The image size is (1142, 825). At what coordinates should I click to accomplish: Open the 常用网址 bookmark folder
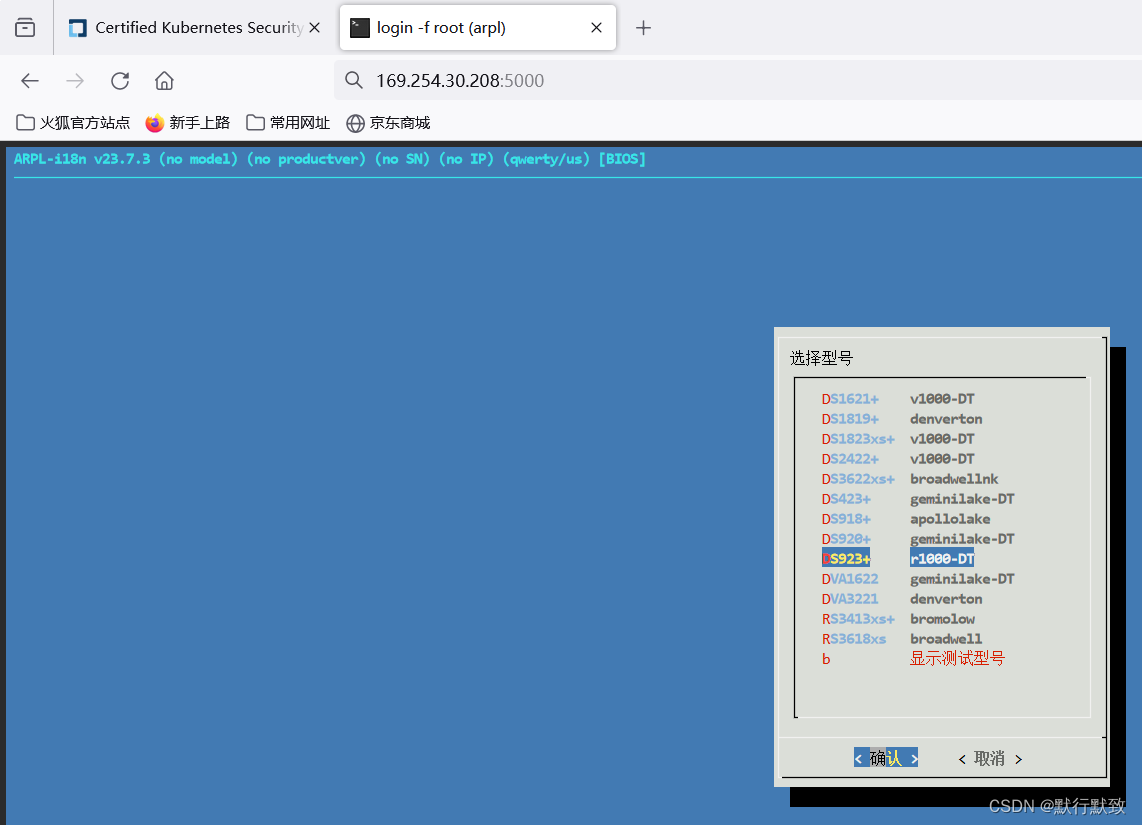coord(288,122)
